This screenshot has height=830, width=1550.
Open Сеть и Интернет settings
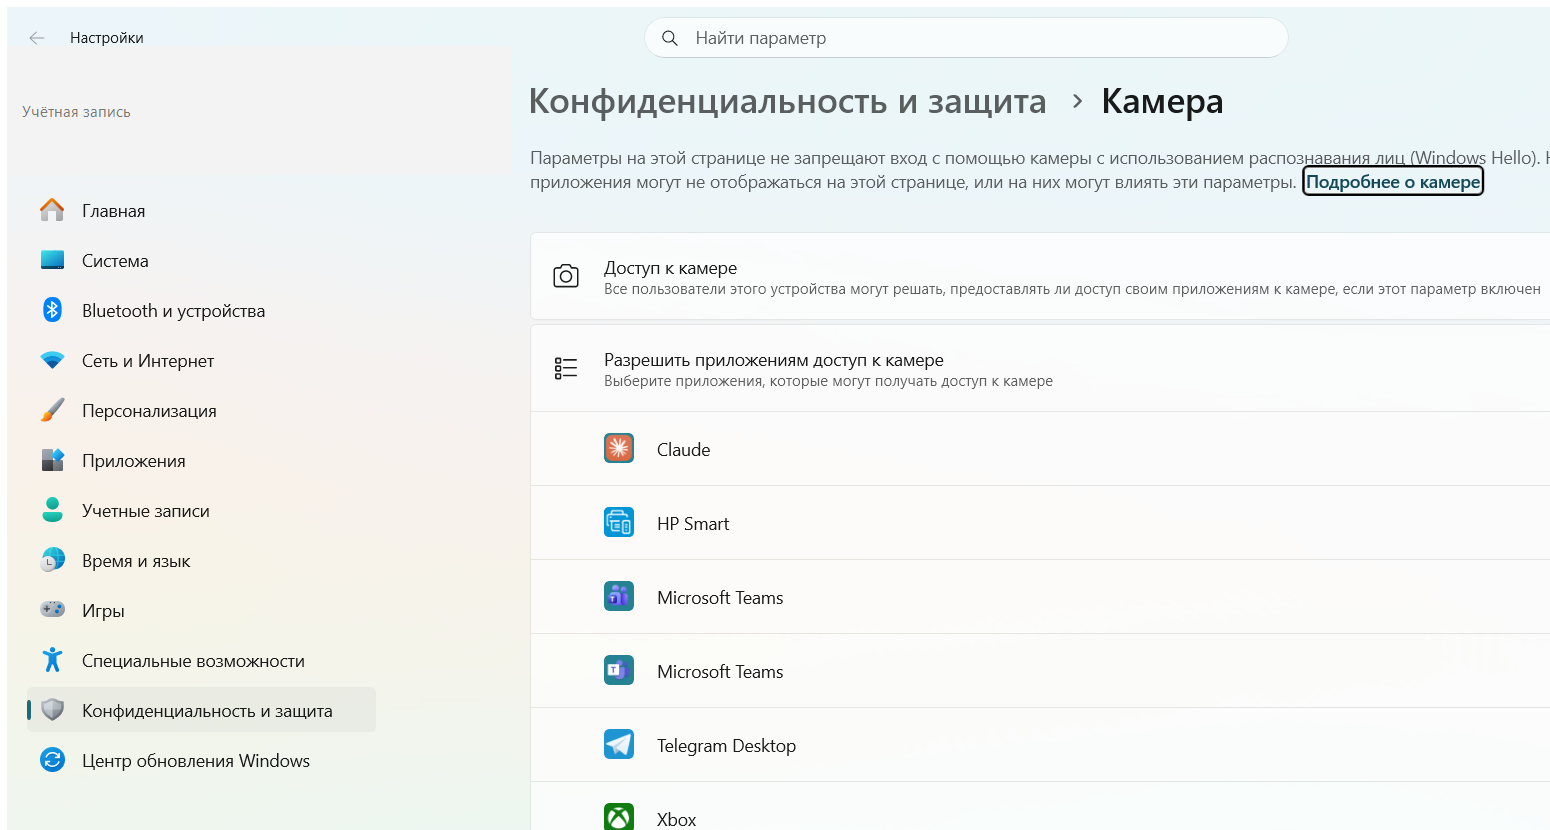pos(201,360)
